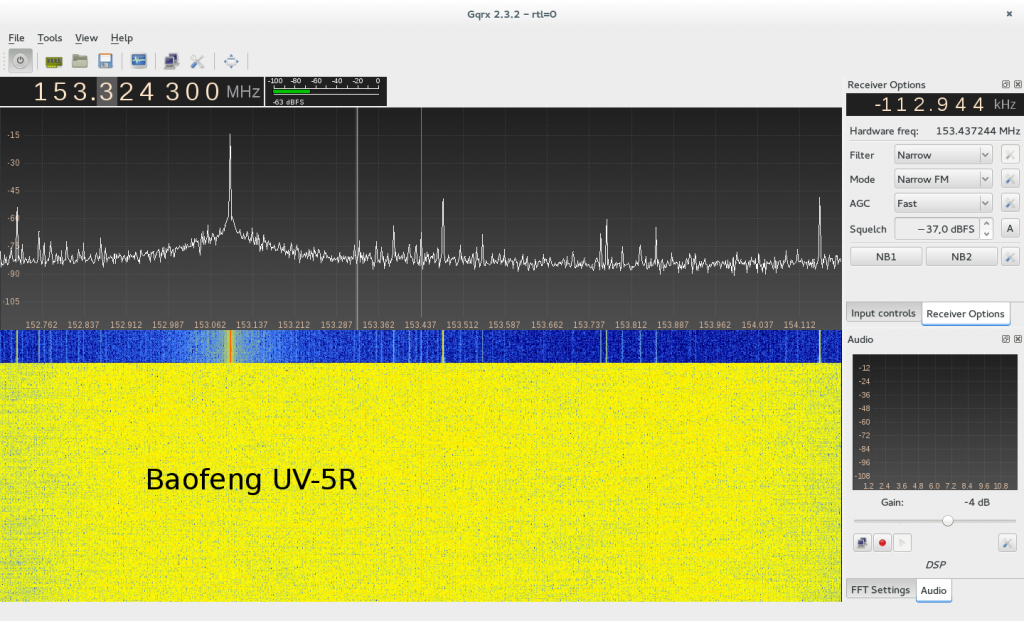Click the signal strength meter showing -63 dBFS
The image size is (1024, 621).
326,91
